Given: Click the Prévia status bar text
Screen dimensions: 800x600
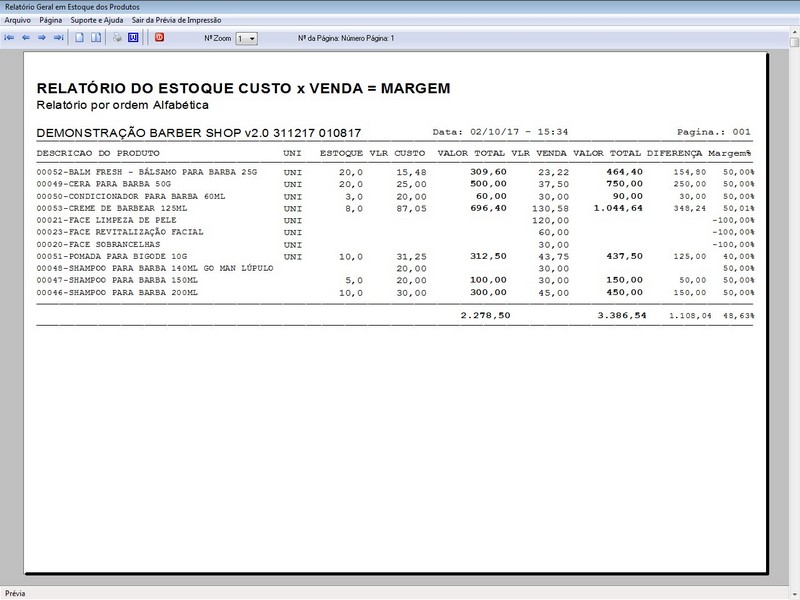Looking at the screenshot, I should click(x=15, y=593).
